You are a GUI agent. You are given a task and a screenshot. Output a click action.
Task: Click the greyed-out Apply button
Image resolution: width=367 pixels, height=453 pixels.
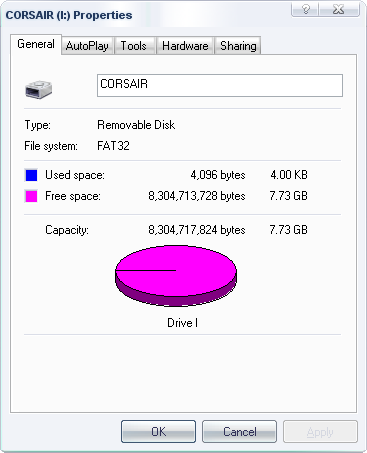coord(320,432)
